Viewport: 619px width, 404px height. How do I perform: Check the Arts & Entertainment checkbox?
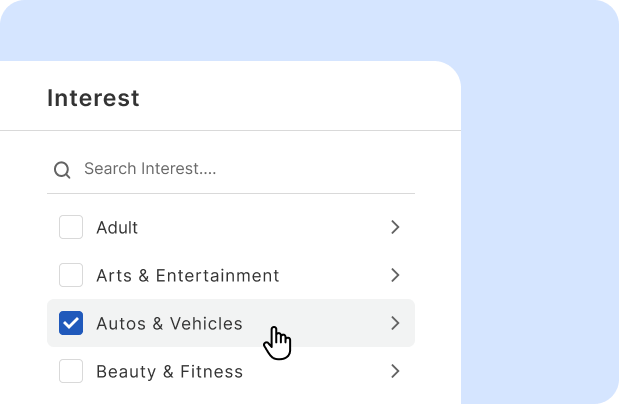pyautogui.click(x=71, y=275)
